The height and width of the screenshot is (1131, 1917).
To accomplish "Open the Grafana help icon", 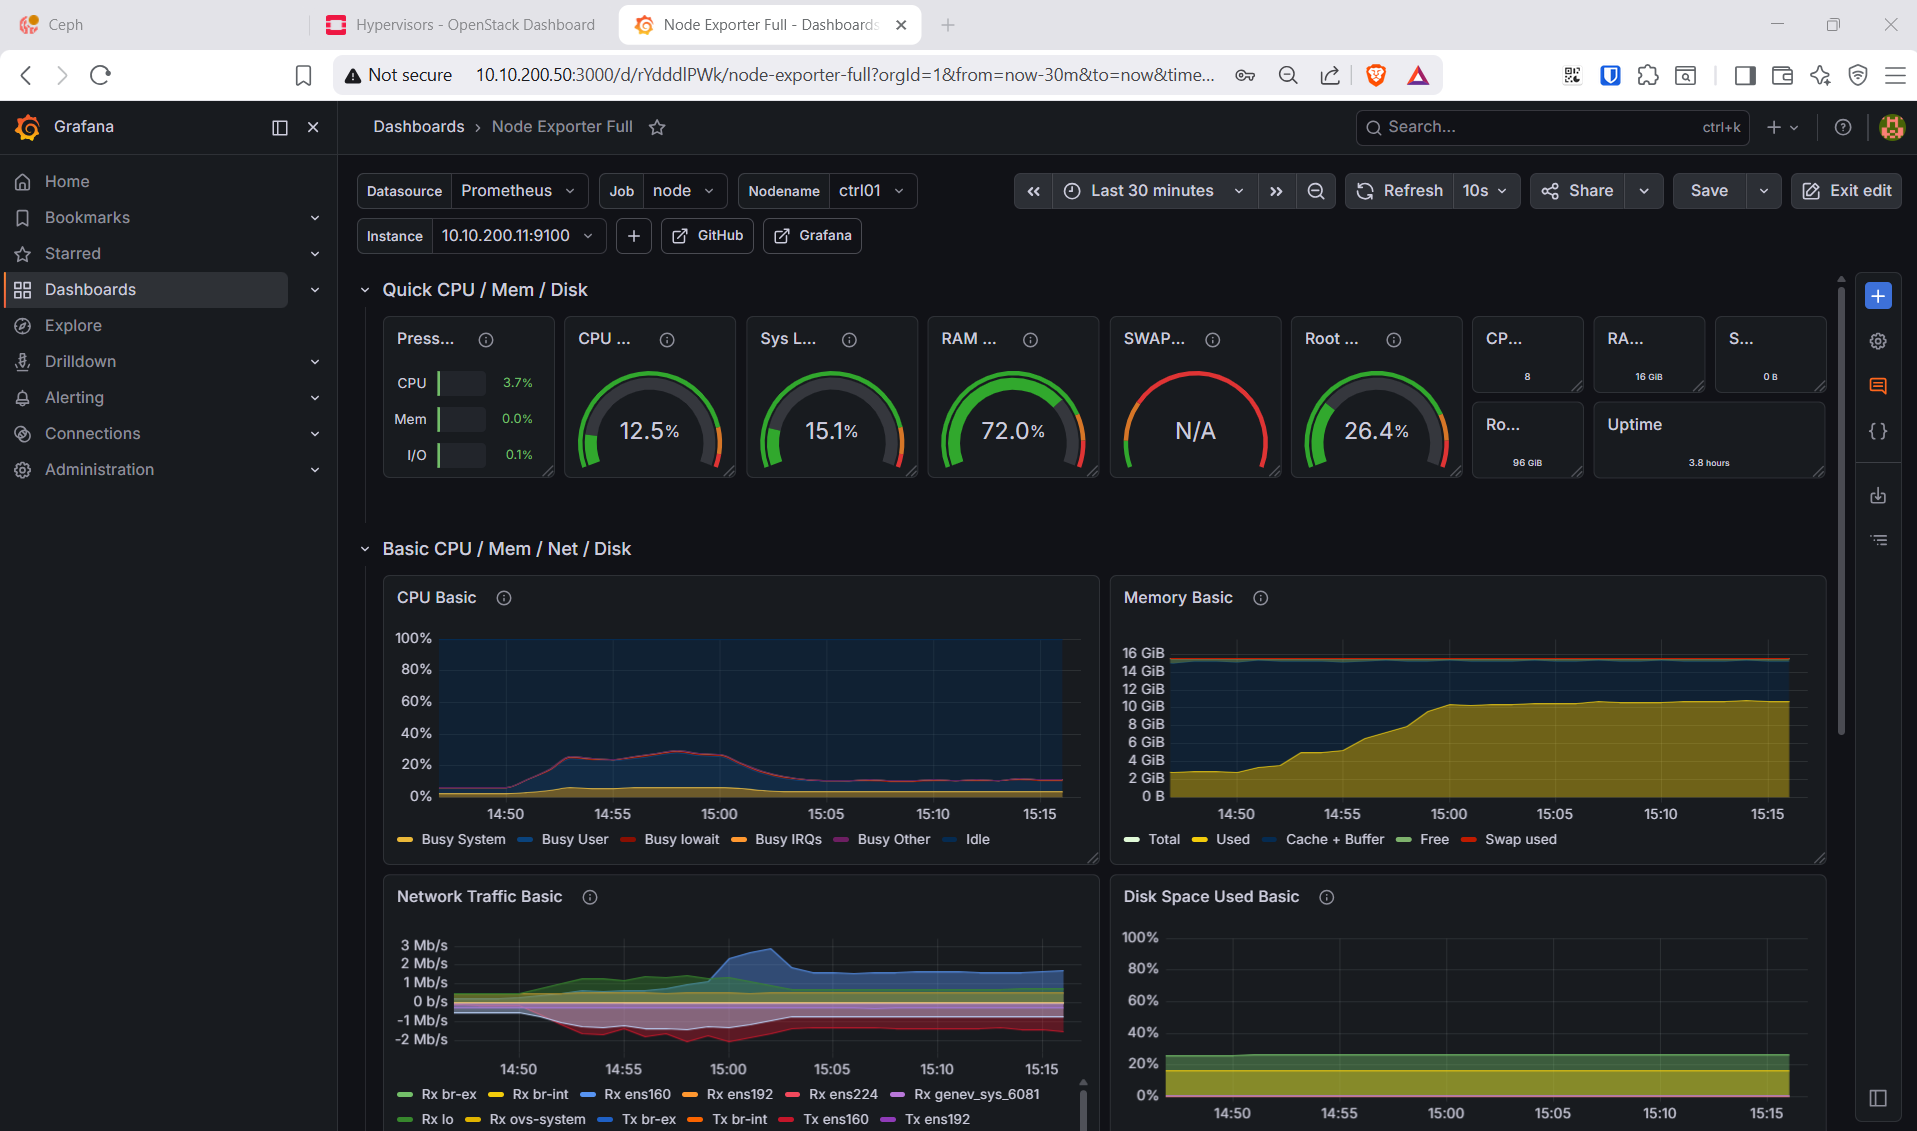I will [x=1843, y=127].
